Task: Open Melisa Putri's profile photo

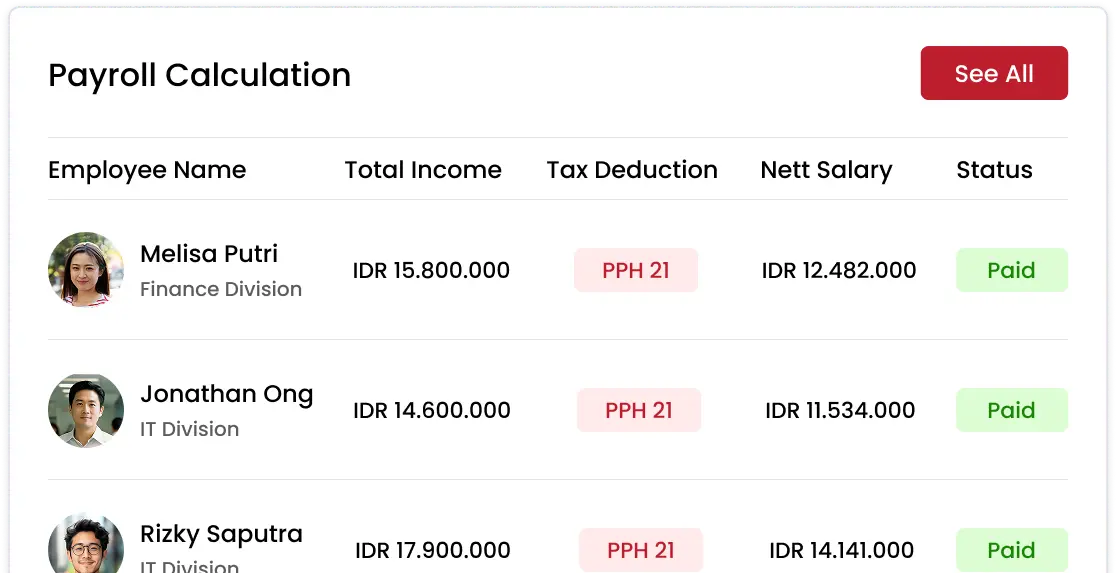Action: pos(86,270)
